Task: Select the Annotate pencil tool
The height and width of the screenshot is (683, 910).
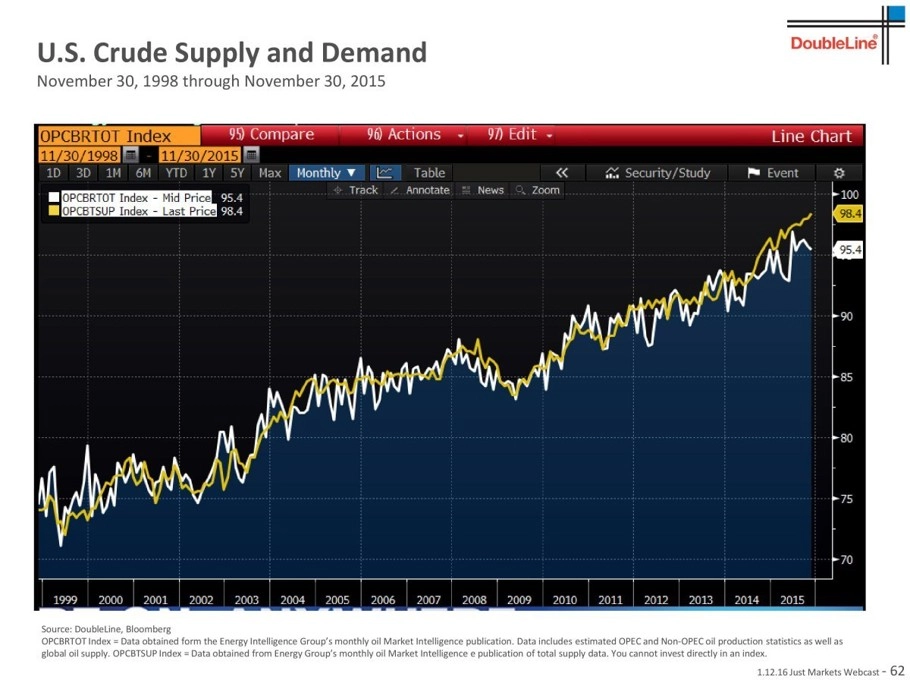Action: pos(420,190)
